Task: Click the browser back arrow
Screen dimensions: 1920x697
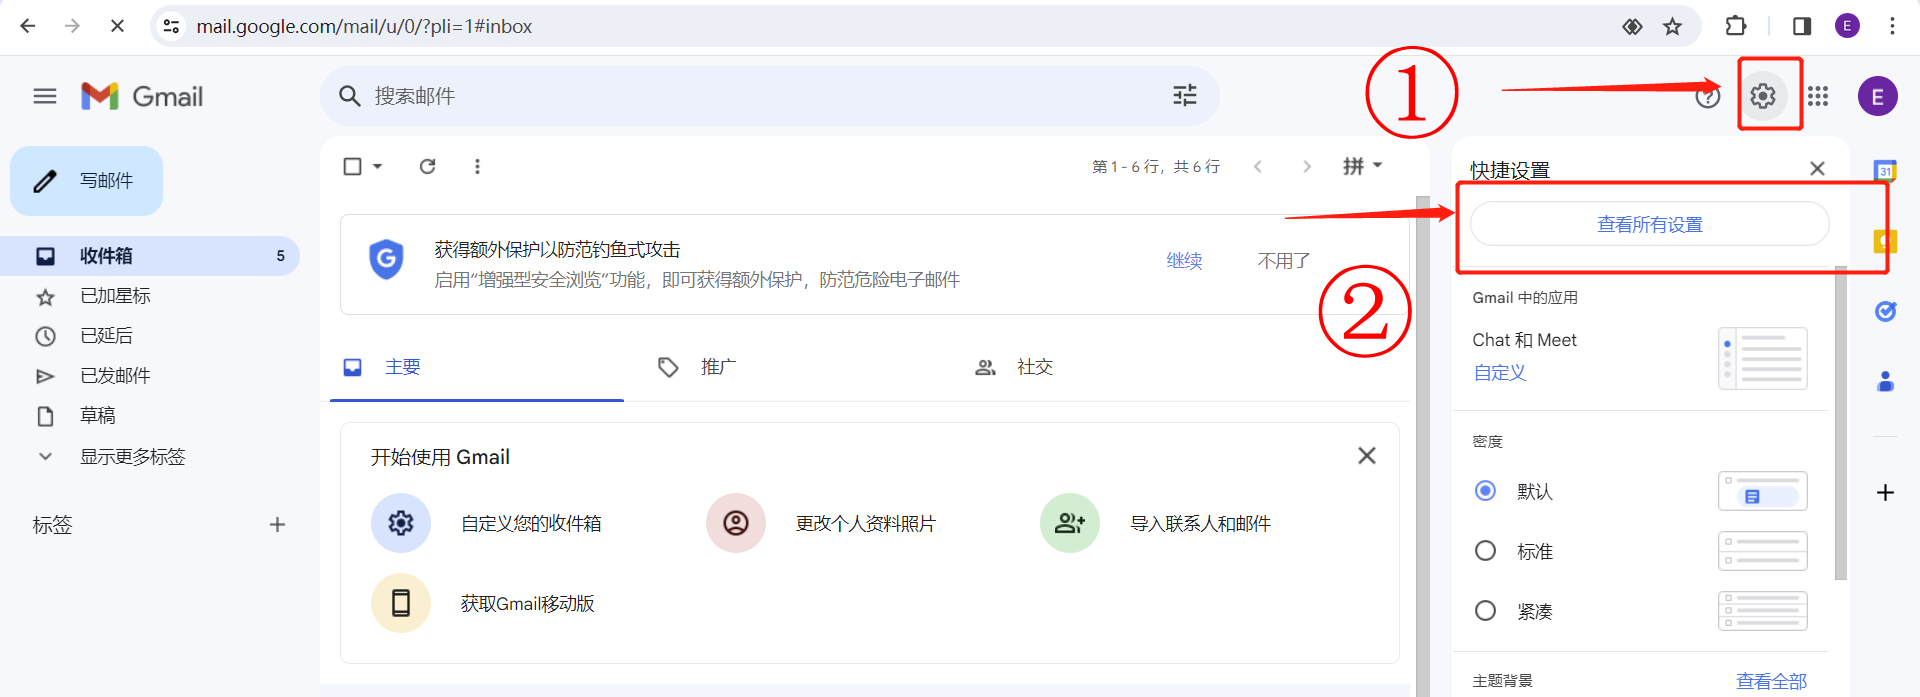Action: pos(28,26)
